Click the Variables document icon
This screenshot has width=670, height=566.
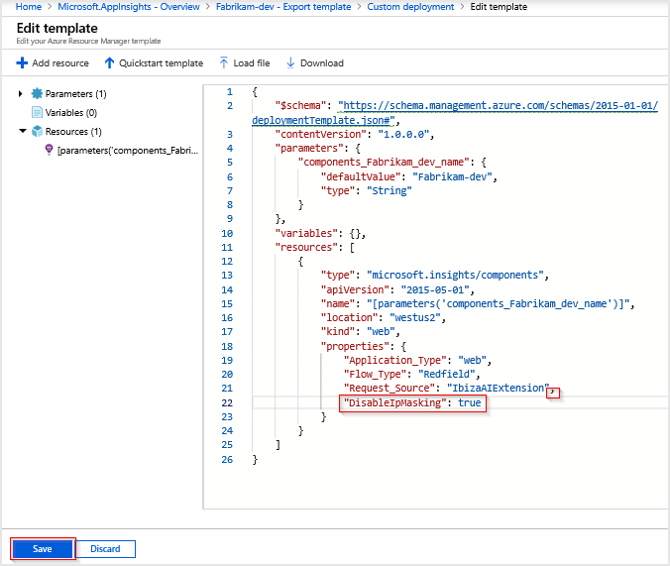pyautogui.click(x=37, y=112)
